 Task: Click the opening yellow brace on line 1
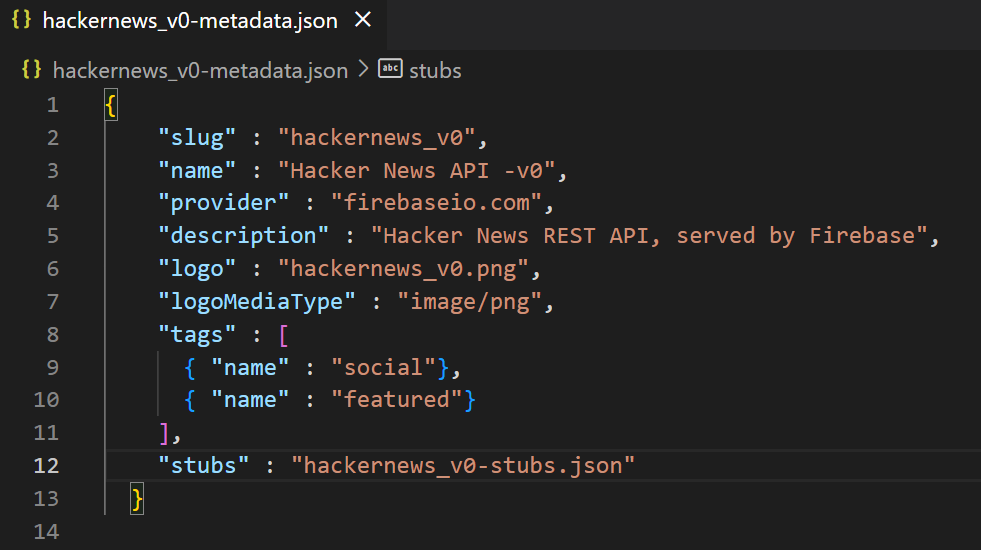point(111,105)
